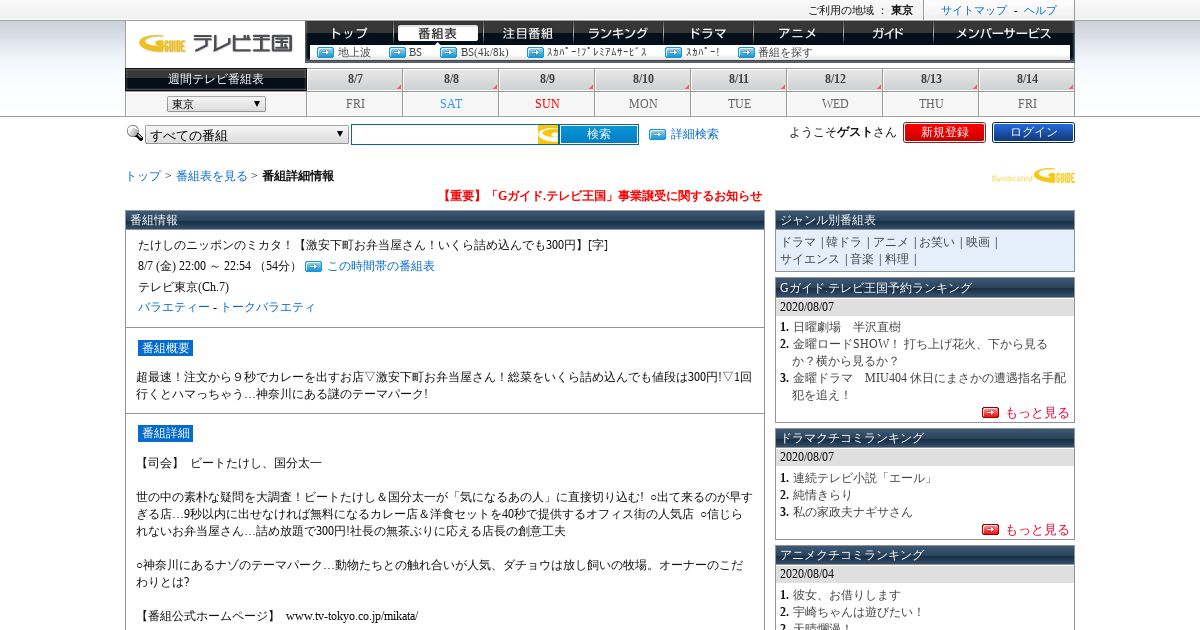
Task: Select date 8/8 SAT in weekly schedule
Action: point(451,92)
